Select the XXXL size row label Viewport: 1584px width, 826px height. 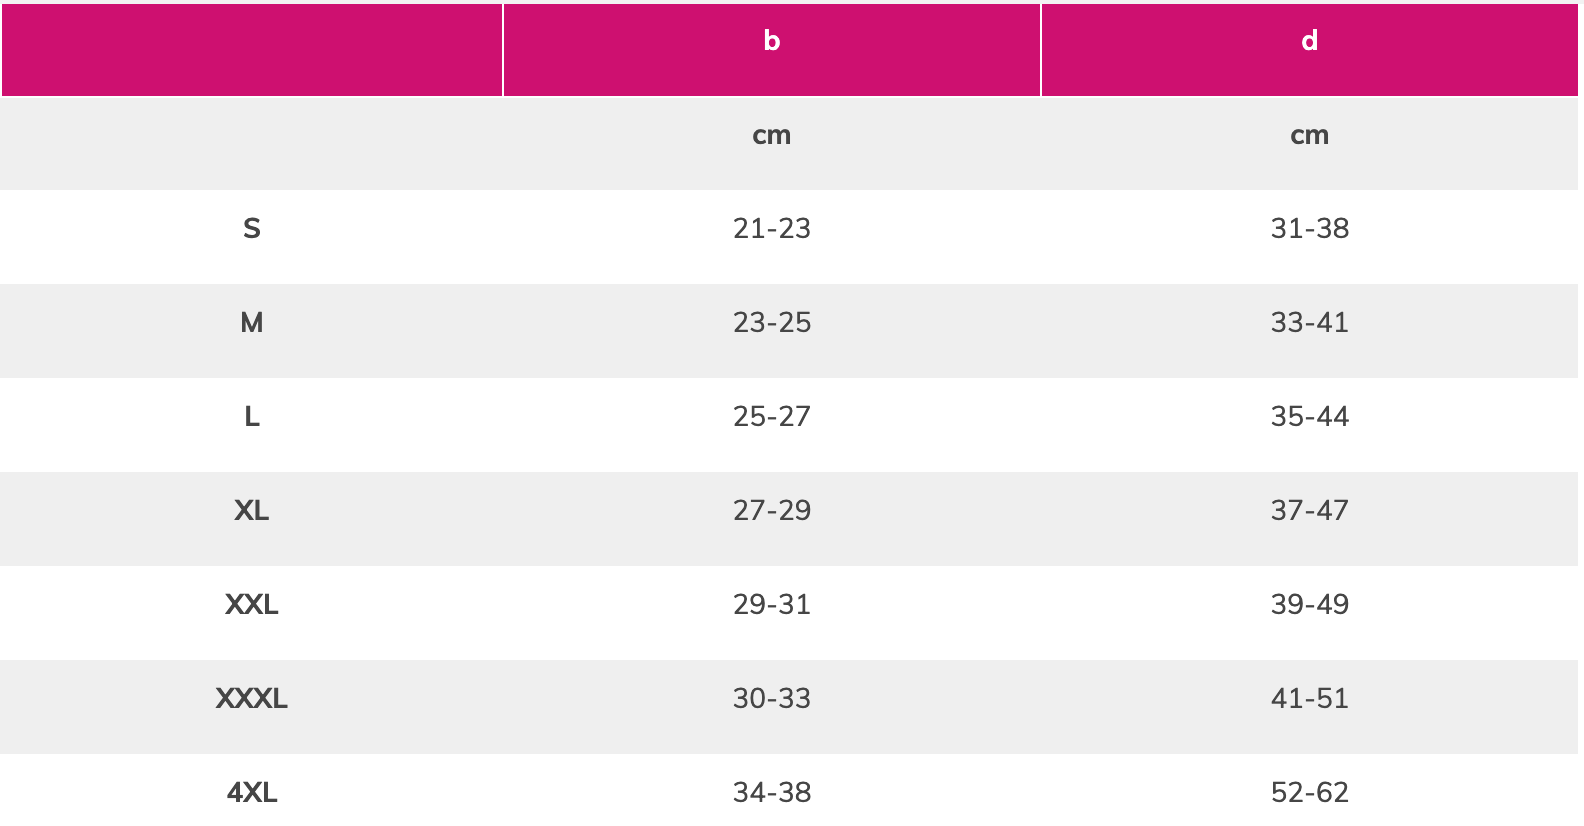(252, 699)
